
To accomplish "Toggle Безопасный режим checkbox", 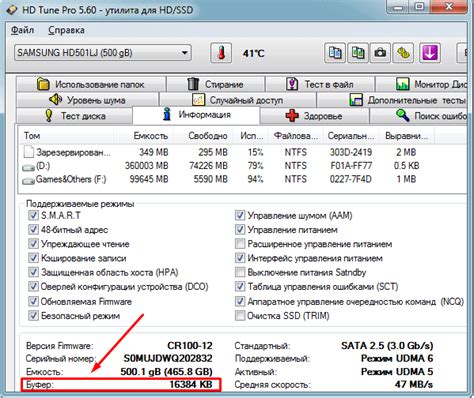I will pos(33,316).
